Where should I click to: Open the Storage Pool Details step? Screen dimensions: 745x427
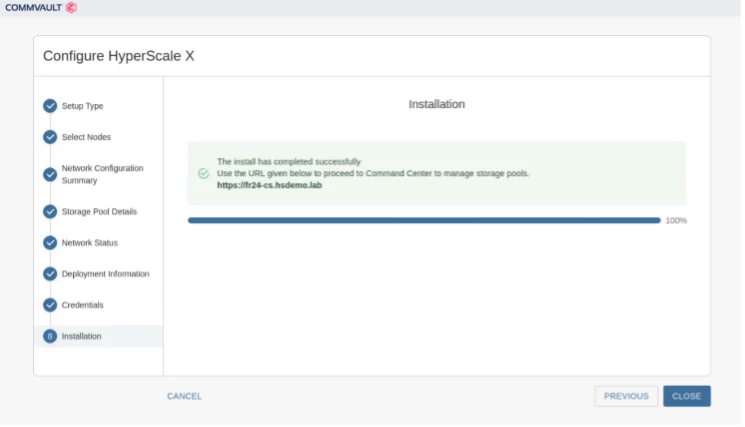click(x=99, y=211)
